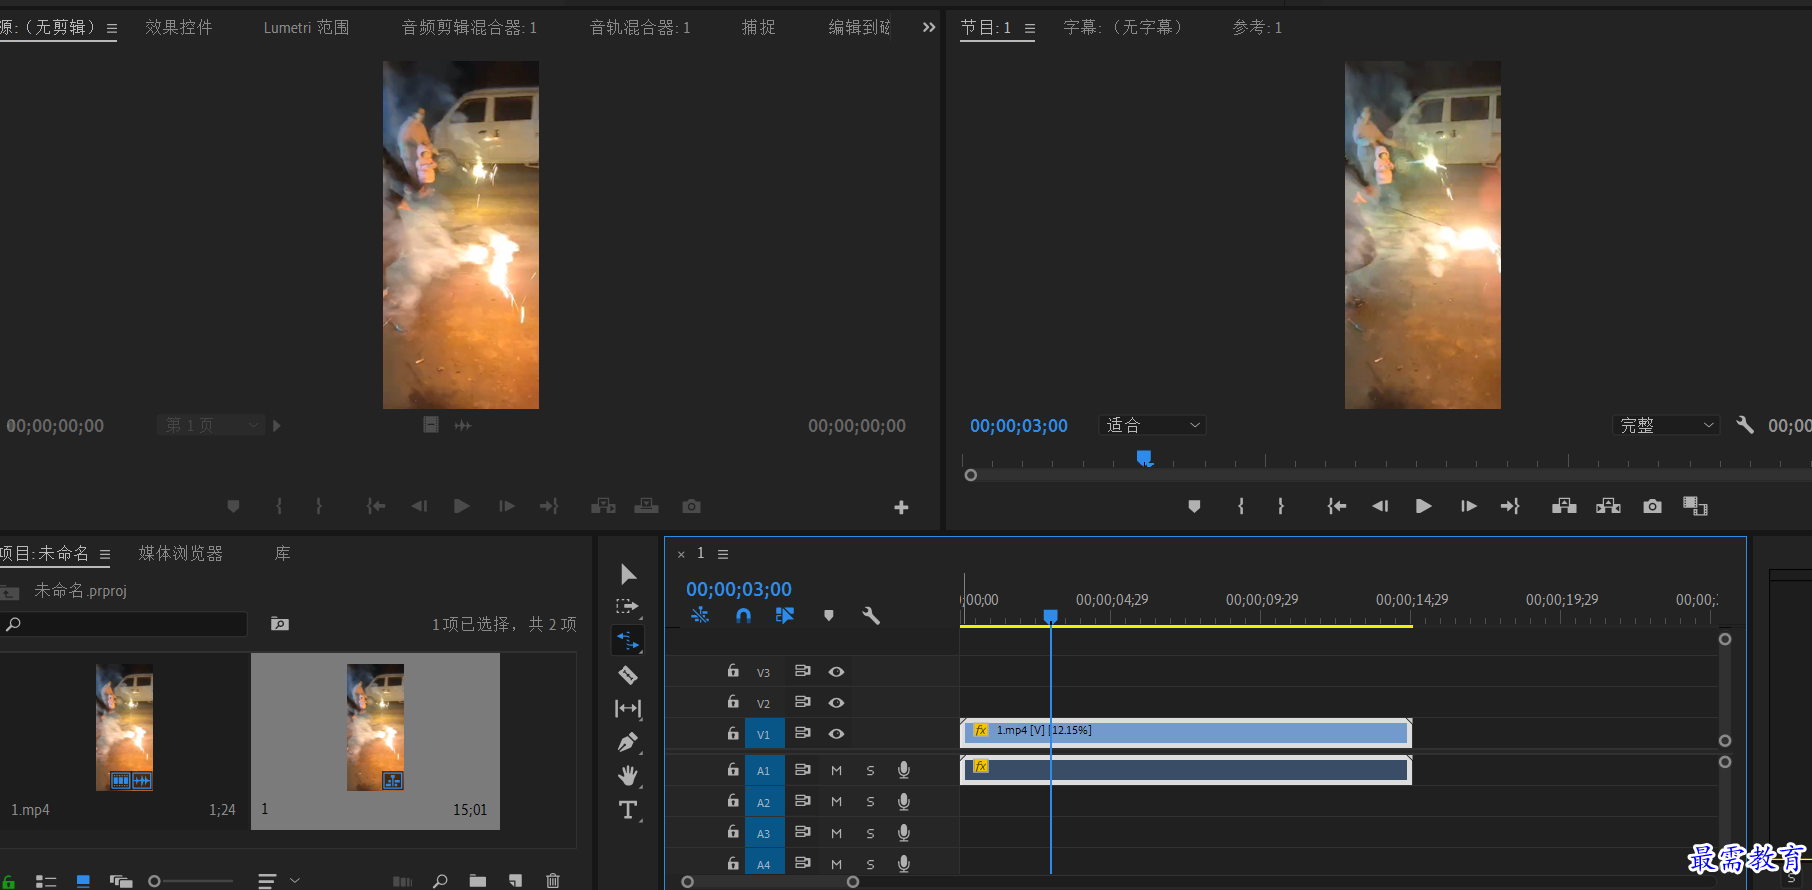Expand hidden Source panel tabs chevron

pyautogui.click(x=929, y=27)
